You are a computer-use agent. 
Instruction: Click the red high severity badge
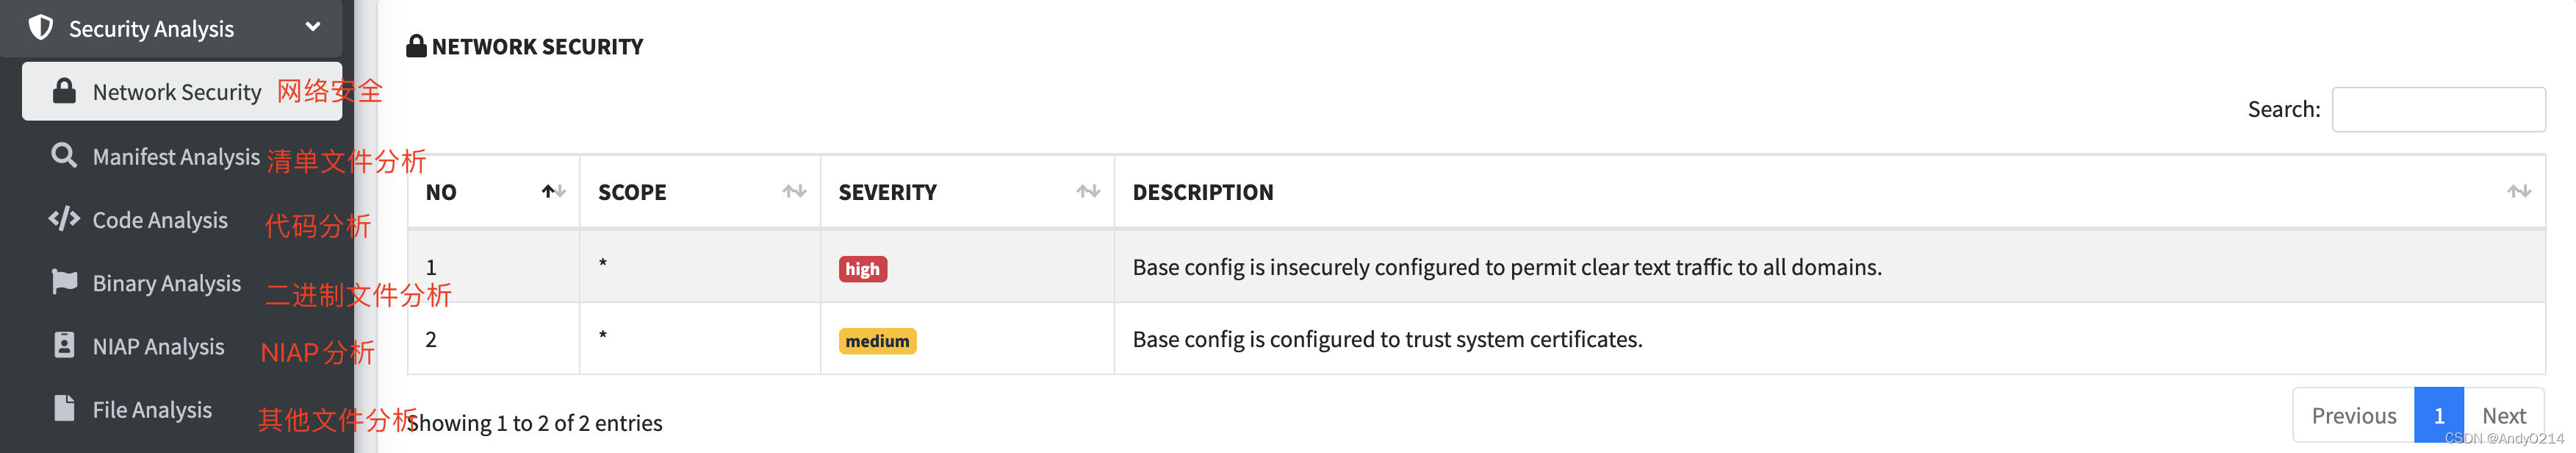[x=862, y=269]
